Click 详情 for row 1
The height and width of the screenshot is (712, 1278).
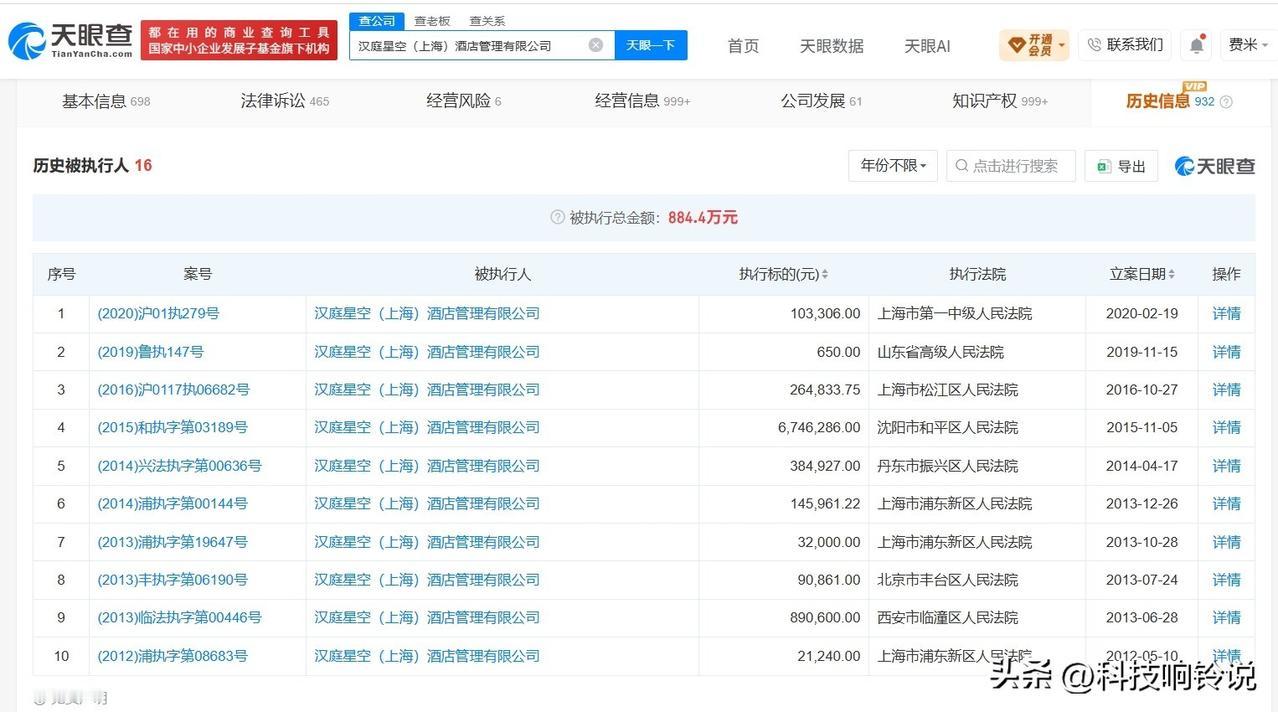tap(1226, 313)
